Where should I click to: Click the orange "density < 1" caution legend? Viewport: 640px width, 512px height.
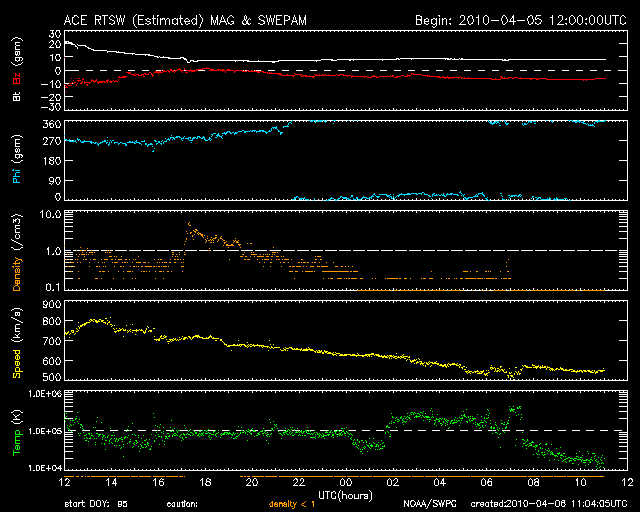pyautogui.click(x=292, y=504)
